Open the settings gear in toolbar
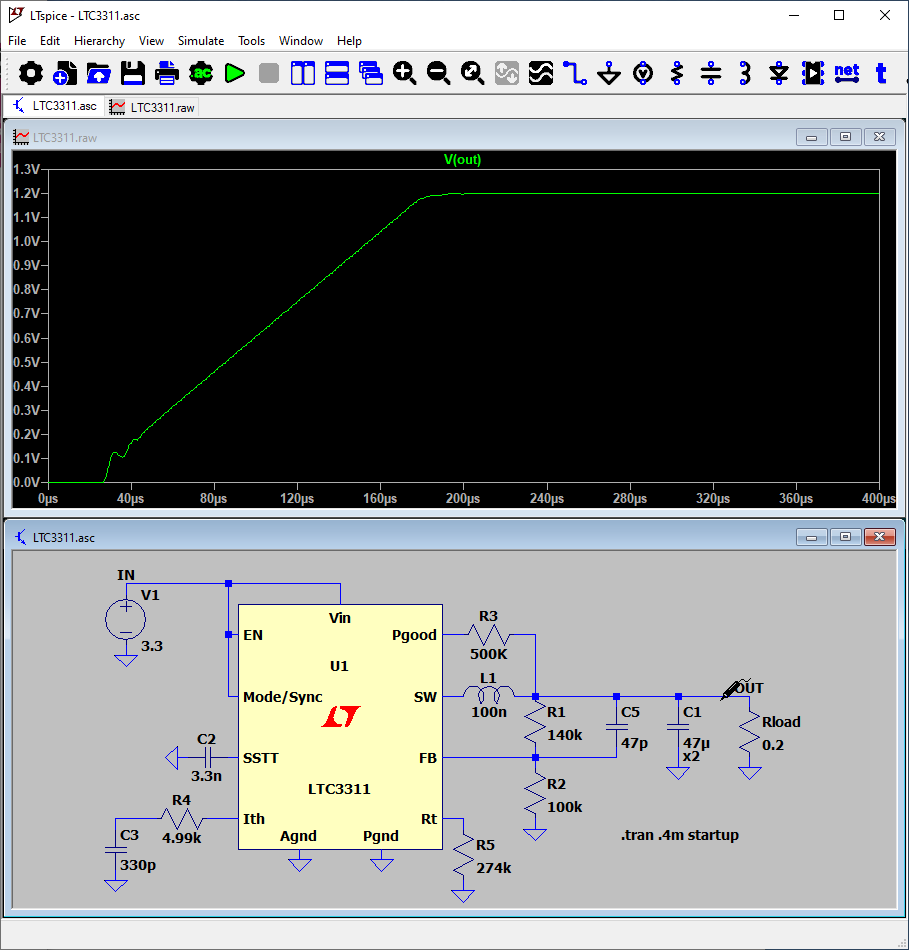909x950 pixels. [x=31, y=73]
